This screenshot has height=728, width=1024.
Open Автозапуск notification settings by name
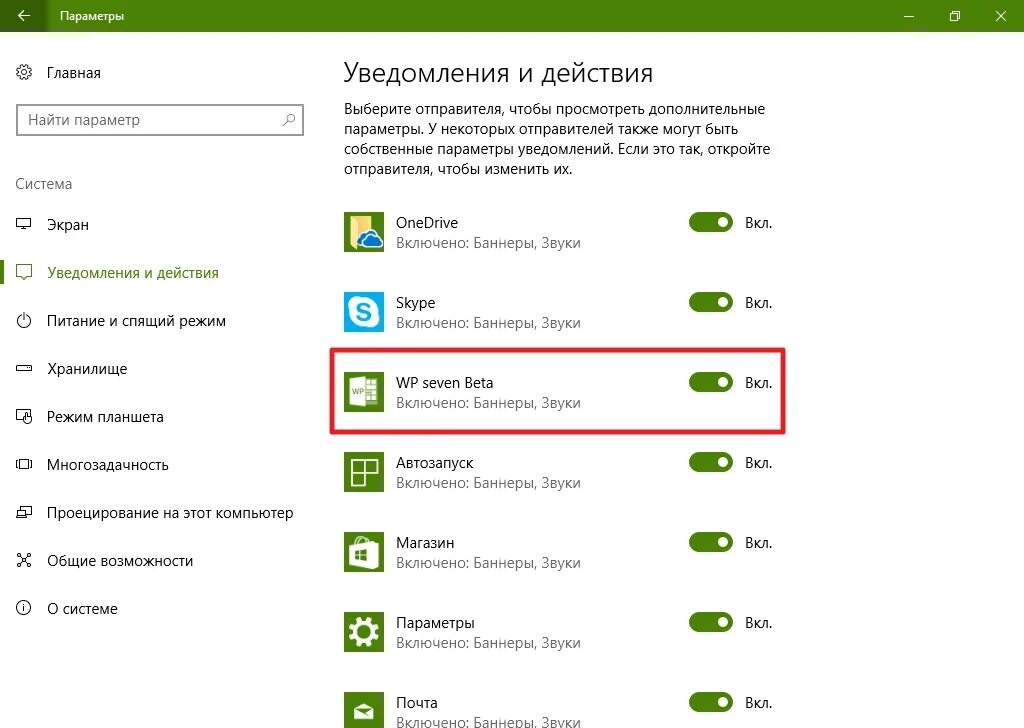click(435, 463)
